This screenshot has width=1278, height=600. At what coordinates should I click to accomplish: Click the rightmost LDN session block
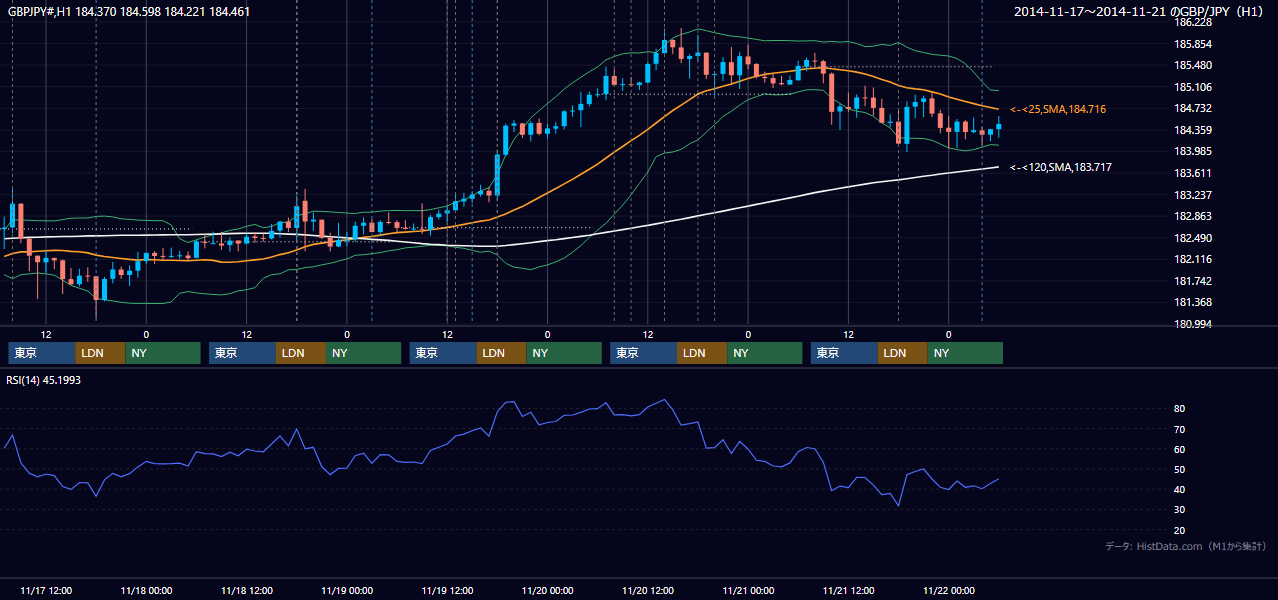click(903, 353)
